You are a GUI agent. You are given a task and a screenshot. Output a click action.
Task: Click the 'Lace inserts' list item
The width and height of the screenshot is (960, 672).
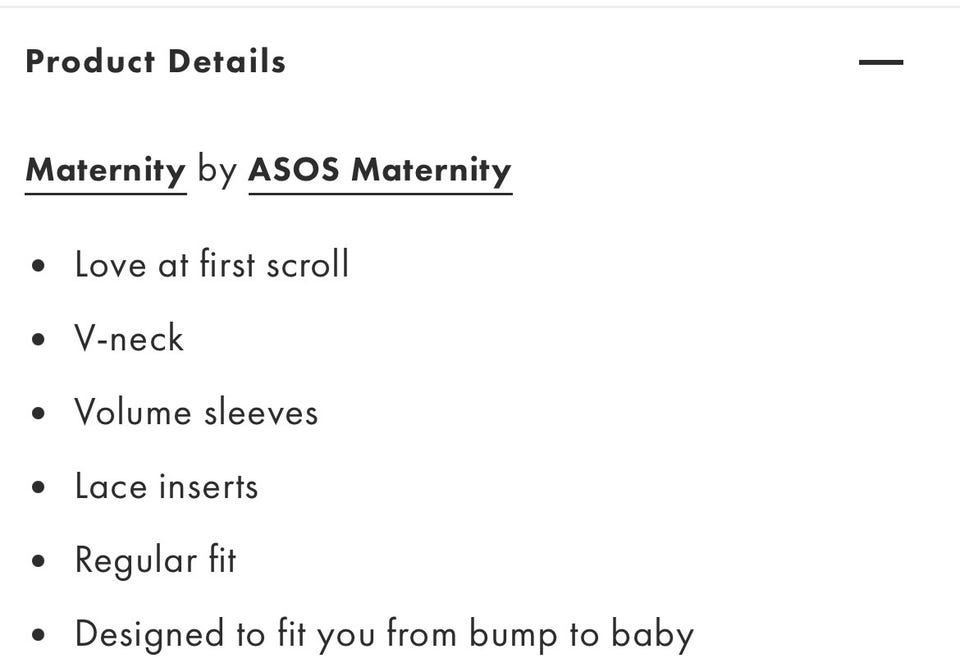[167, 487]
